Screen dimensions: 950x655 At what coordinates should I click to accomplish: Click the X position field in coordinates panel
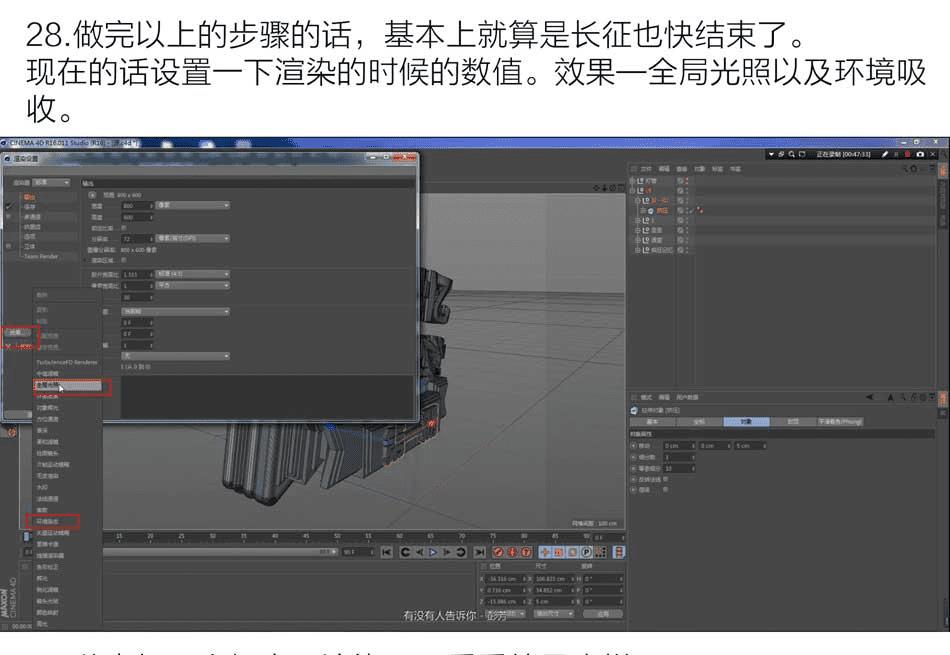click(507, 579)
